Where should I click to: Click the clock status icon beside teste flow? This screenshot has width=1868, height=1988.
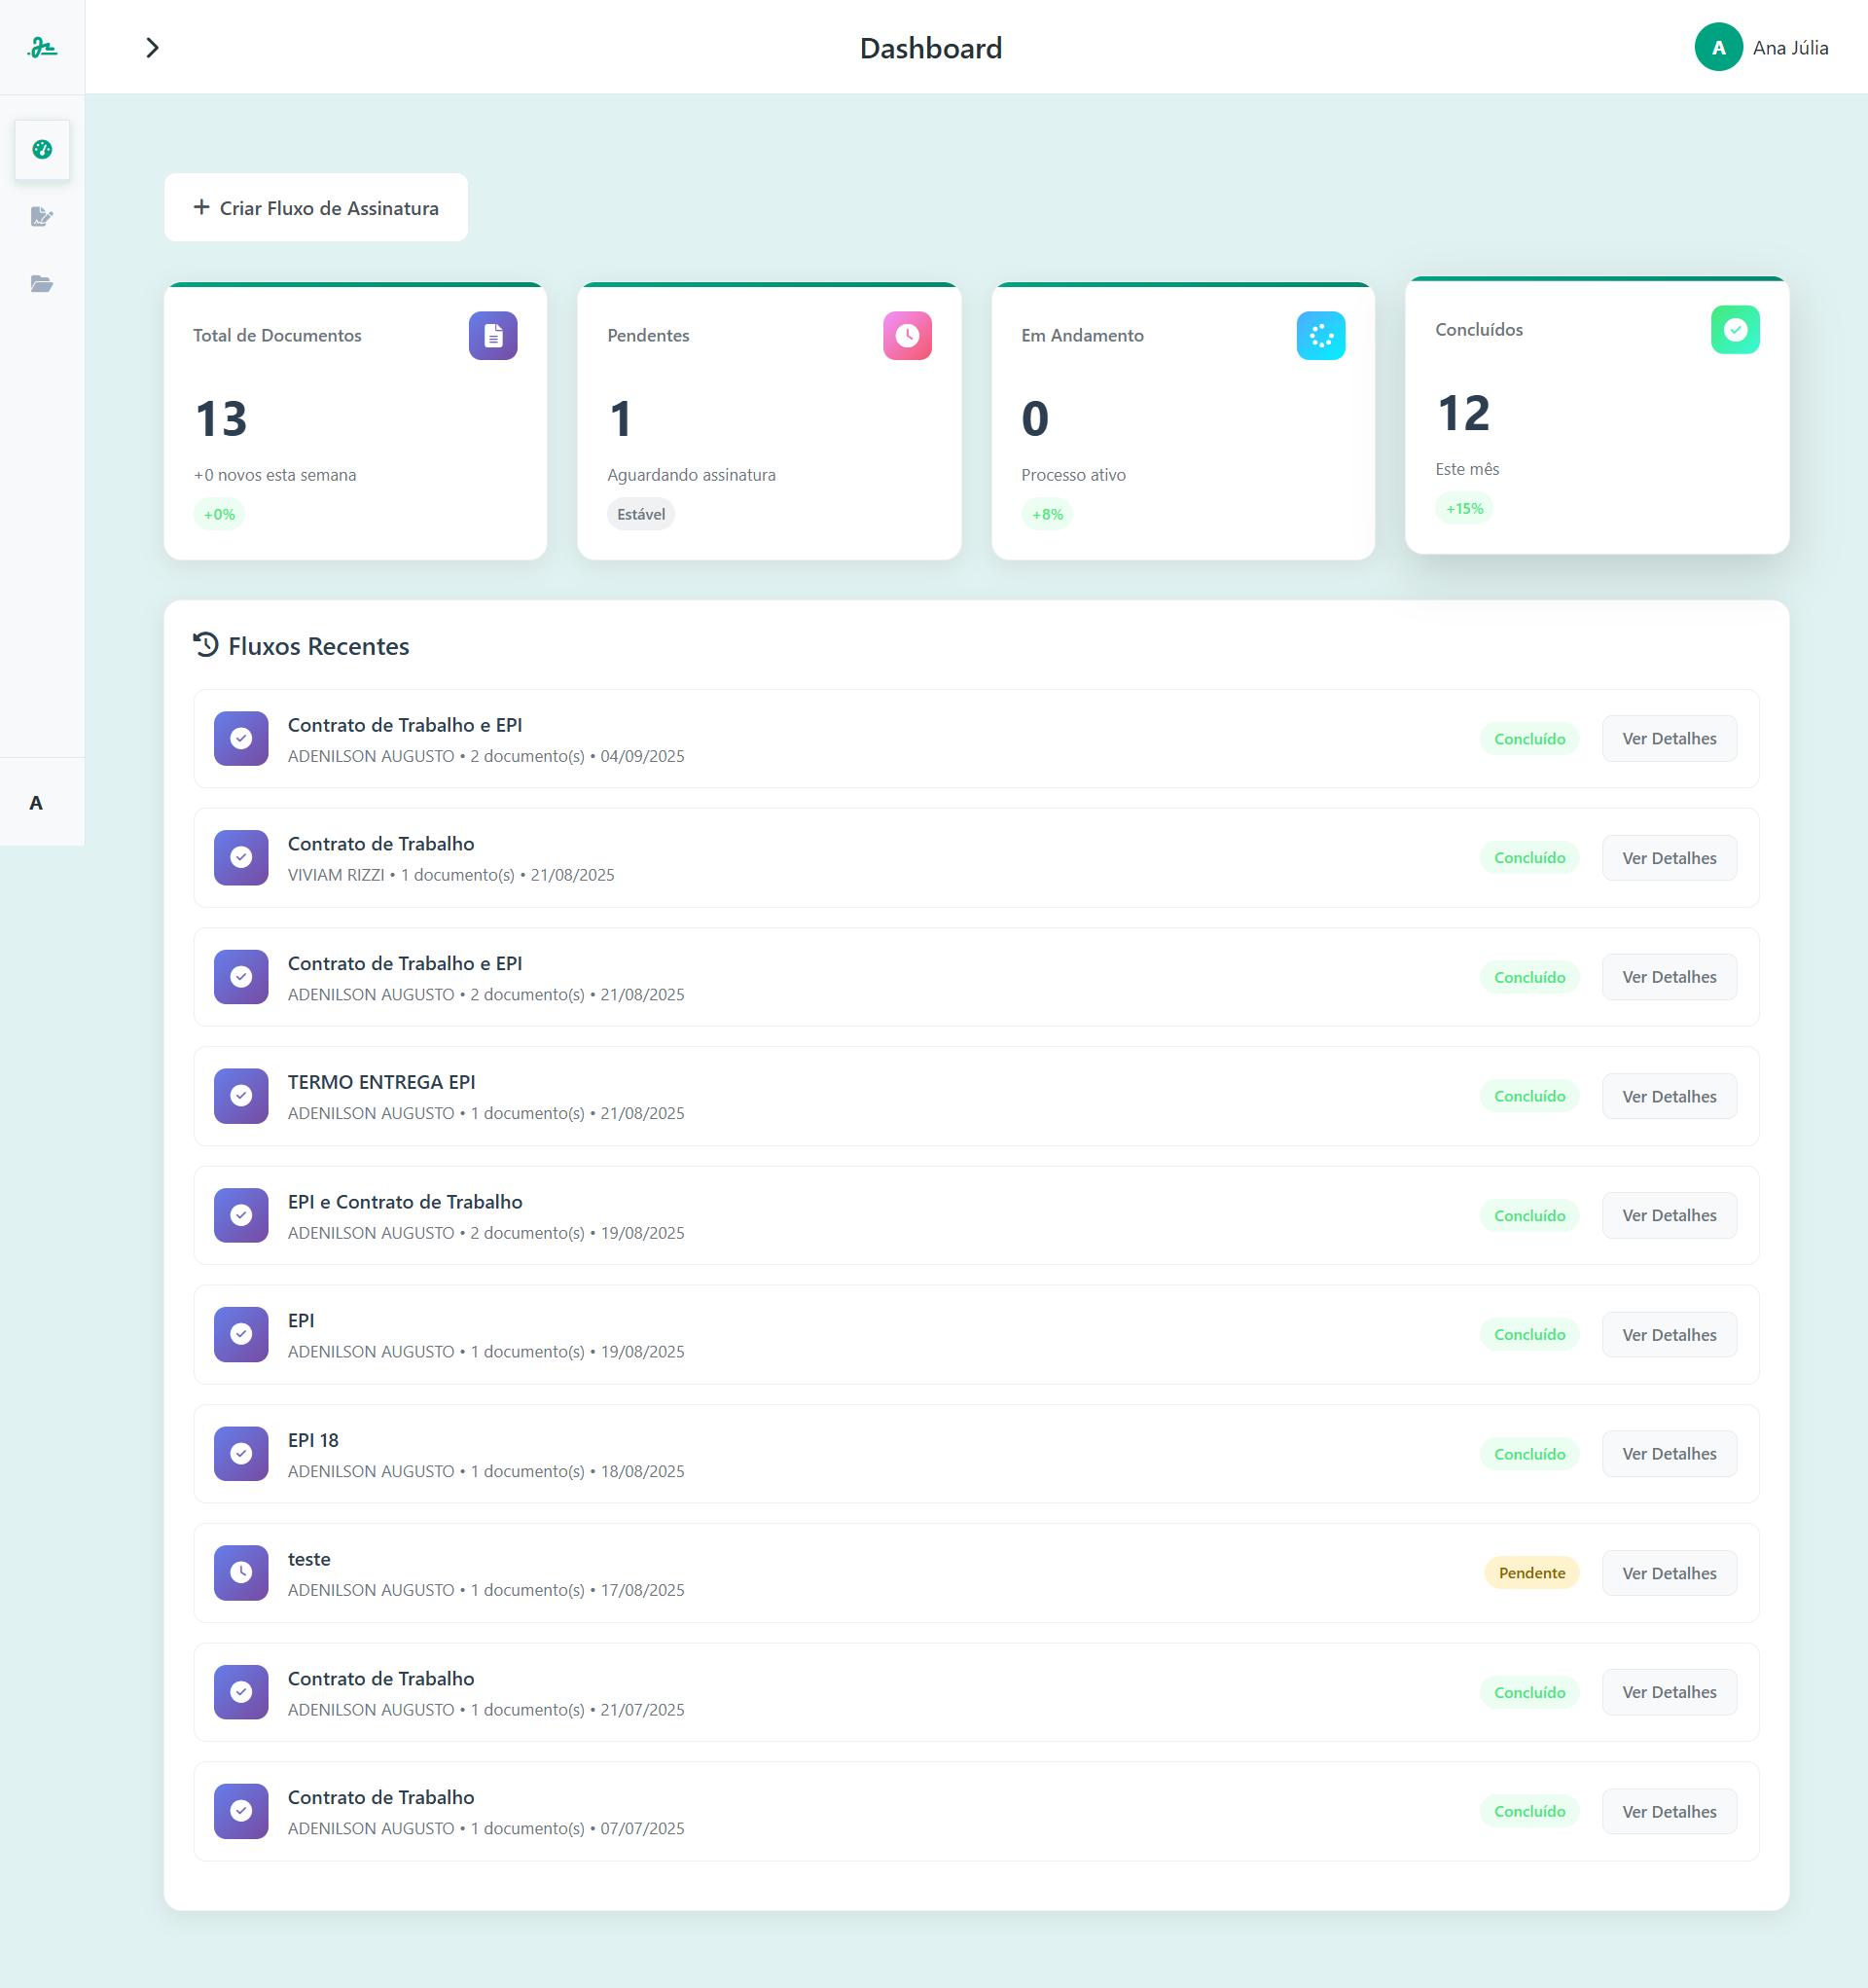pyautogui.click(x=241, y=1572)
